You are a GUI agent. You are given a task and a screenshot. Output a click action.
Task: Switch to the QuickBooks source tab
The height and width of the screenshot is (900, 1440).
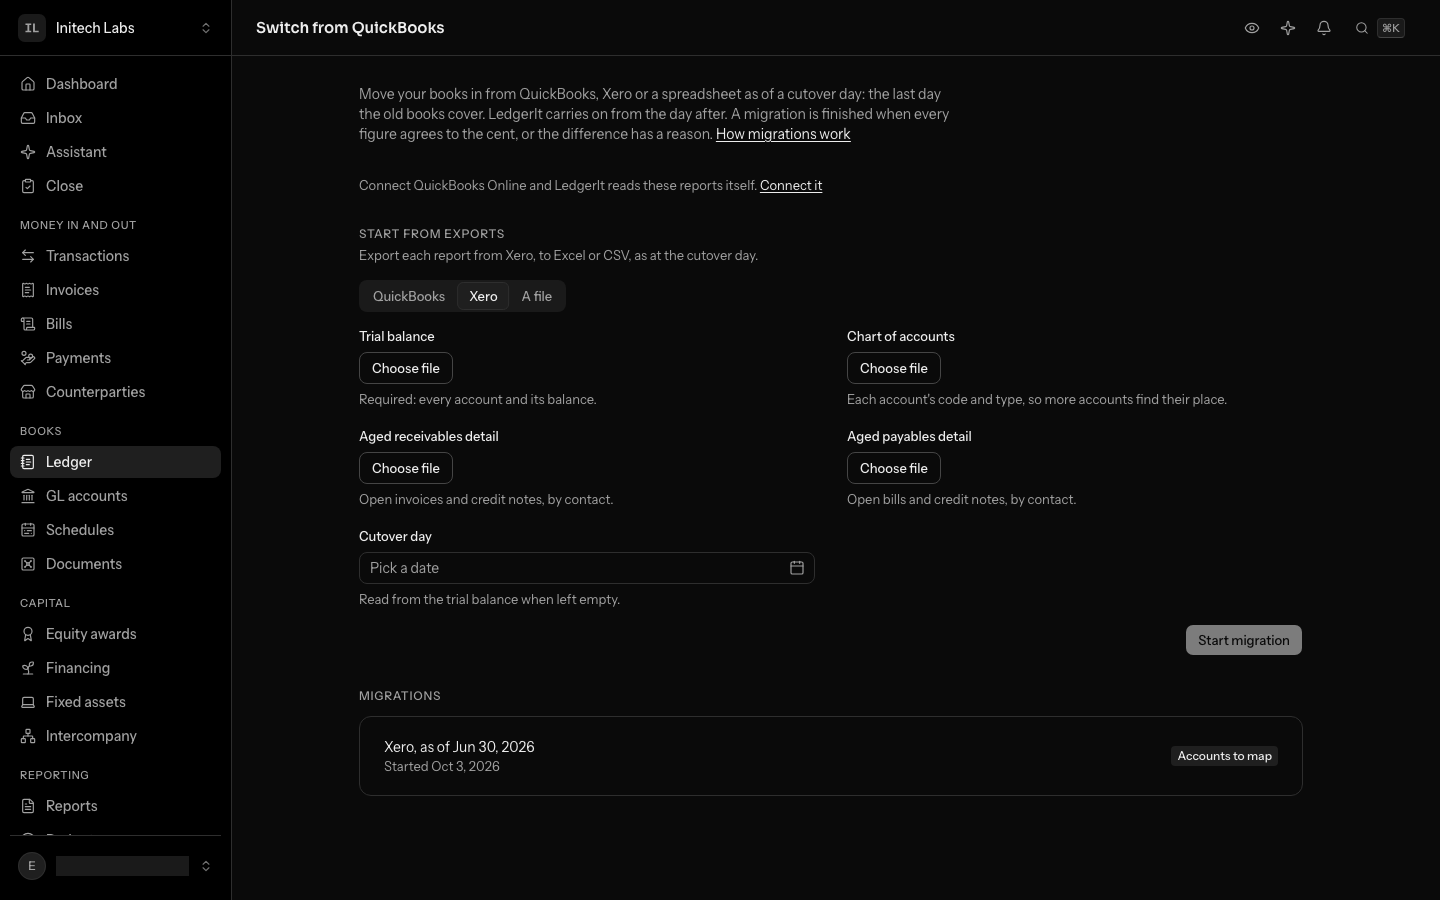click(409, 296)
